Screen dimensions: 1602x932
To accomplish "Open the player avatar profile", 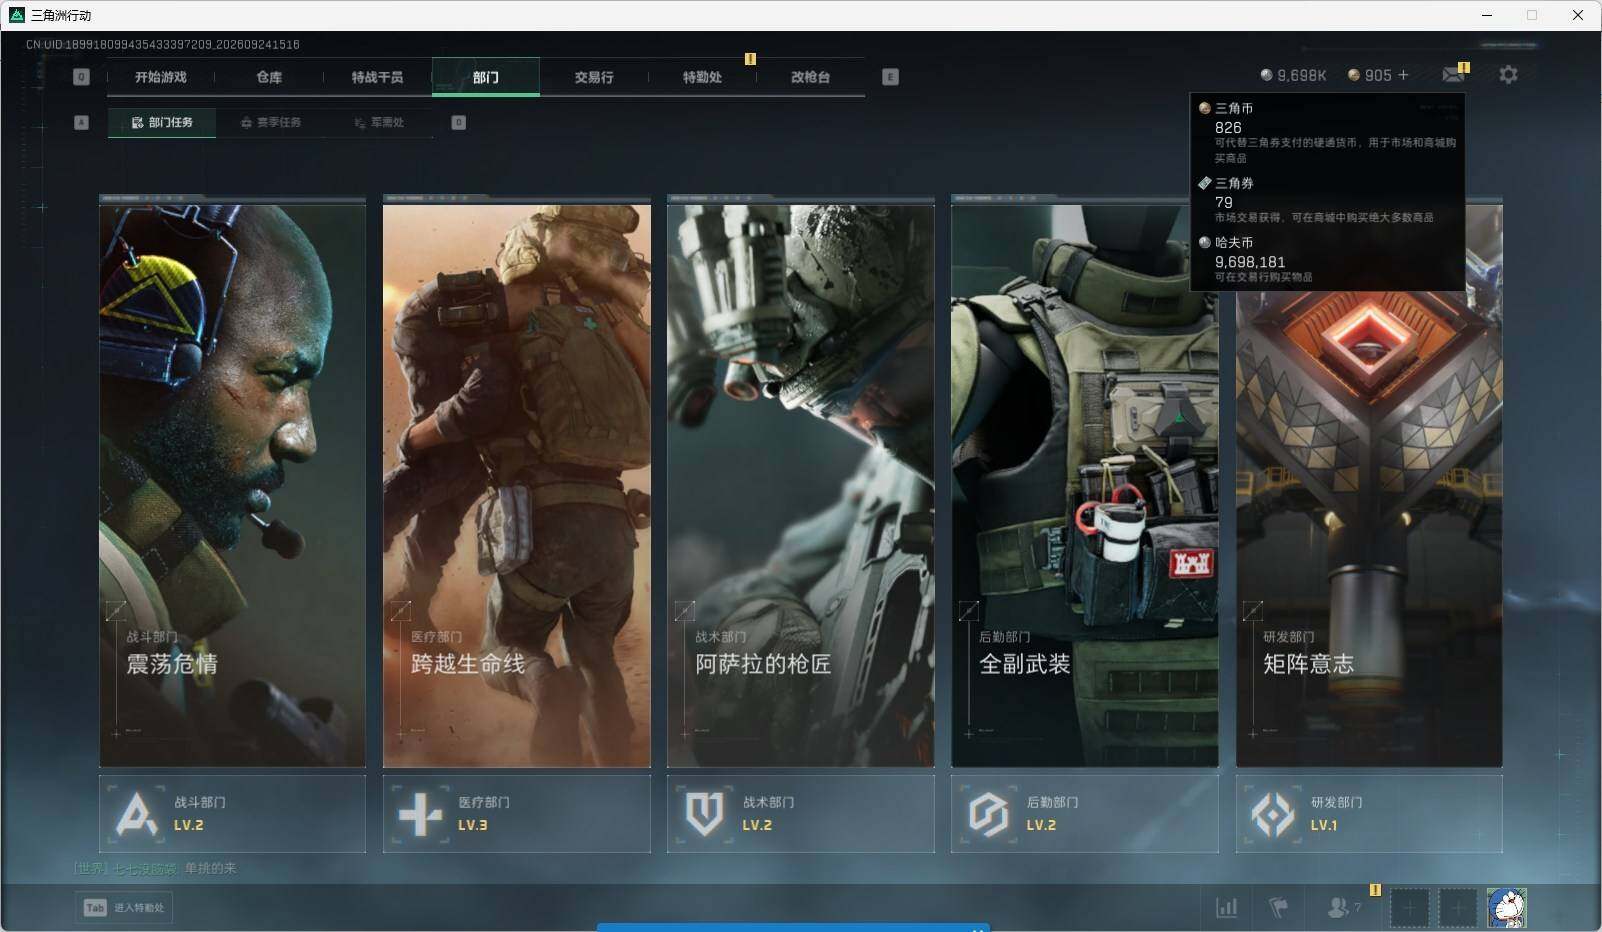I will pos(1507,908).
